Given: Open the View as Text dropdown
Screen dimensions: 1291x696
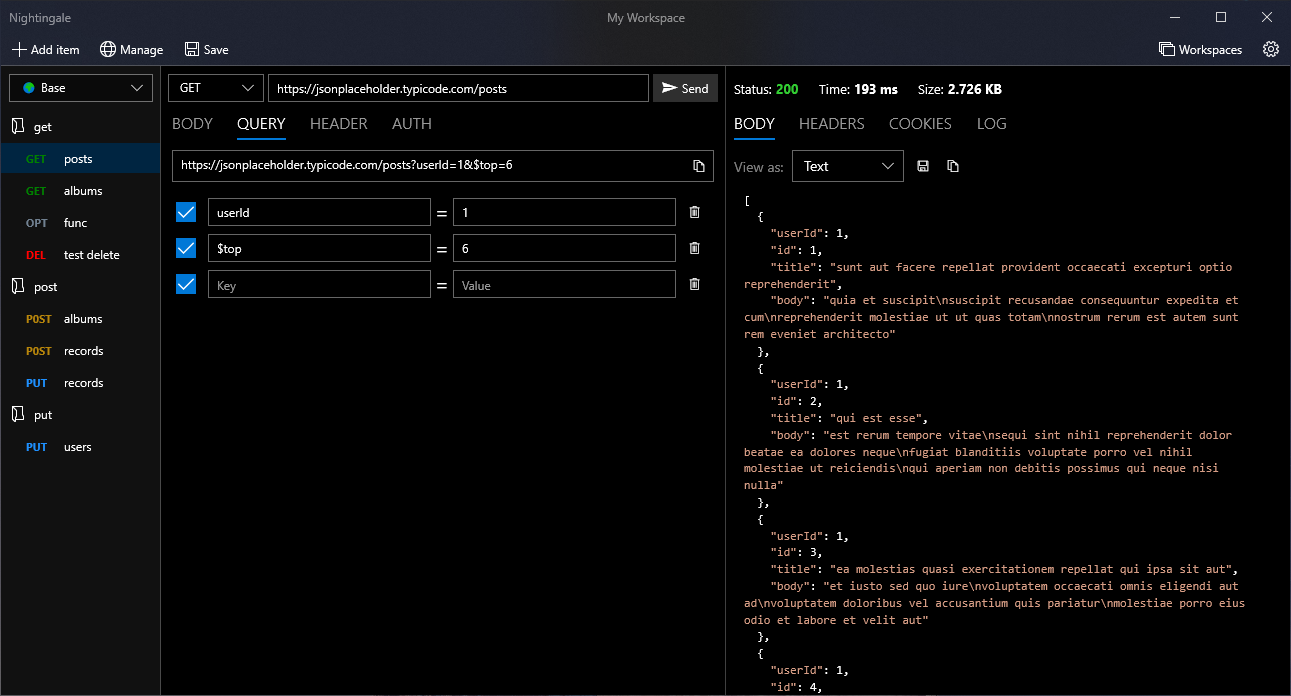Looking at the screenshot, I should click(x=847, y=166).
